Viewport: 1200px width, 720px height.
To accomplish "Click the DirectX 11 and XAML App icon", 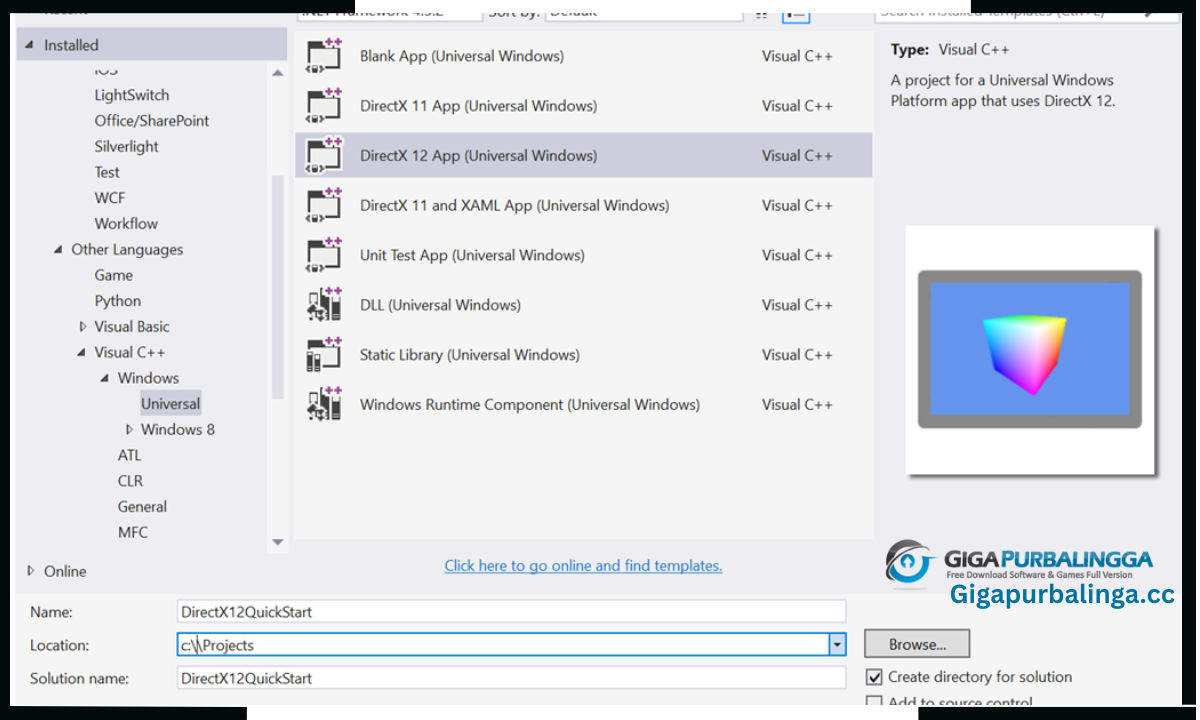I will (324, 206).
